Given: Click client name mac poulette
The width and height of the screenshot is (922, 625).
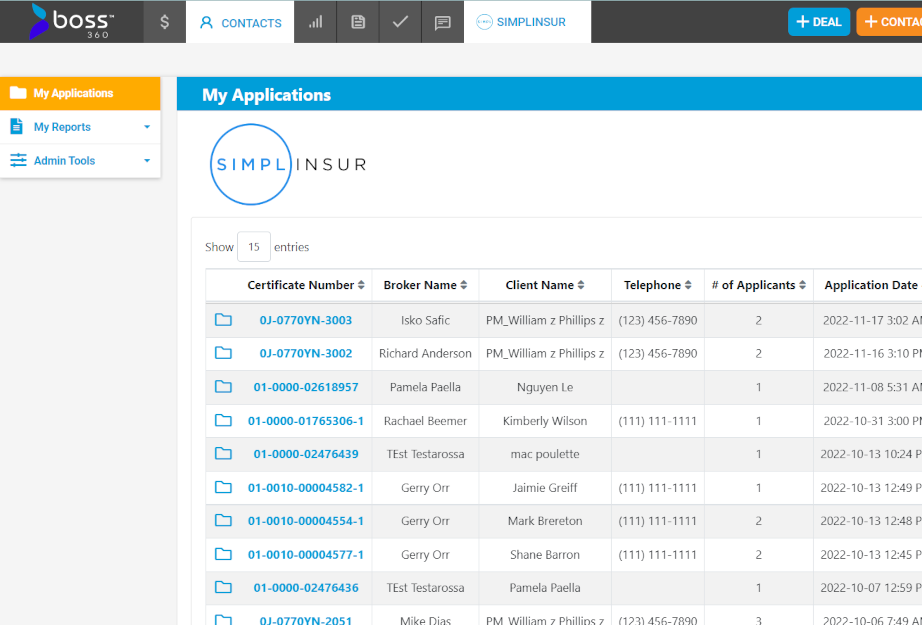Looking at the screenshot, I should [545, 454].
